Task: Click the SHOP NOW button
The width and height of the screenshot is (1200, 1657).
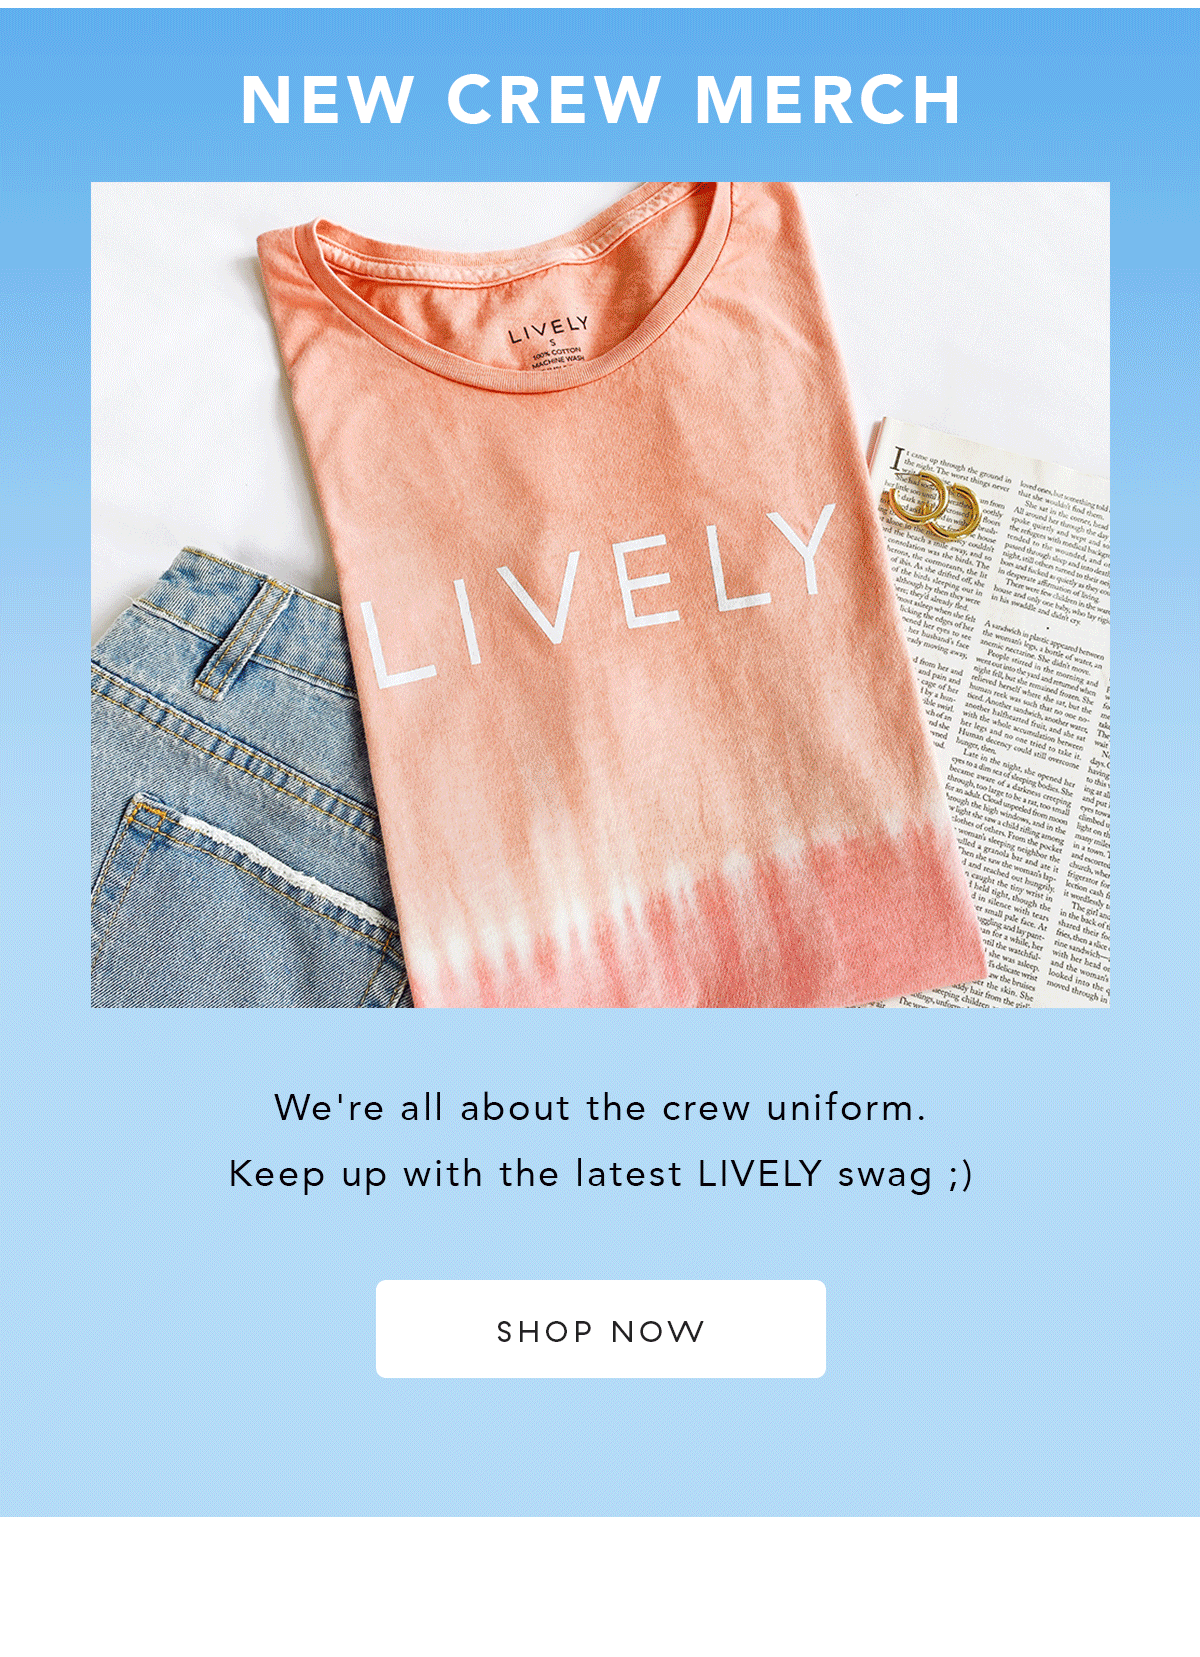Action: [x=600, y=1329]
